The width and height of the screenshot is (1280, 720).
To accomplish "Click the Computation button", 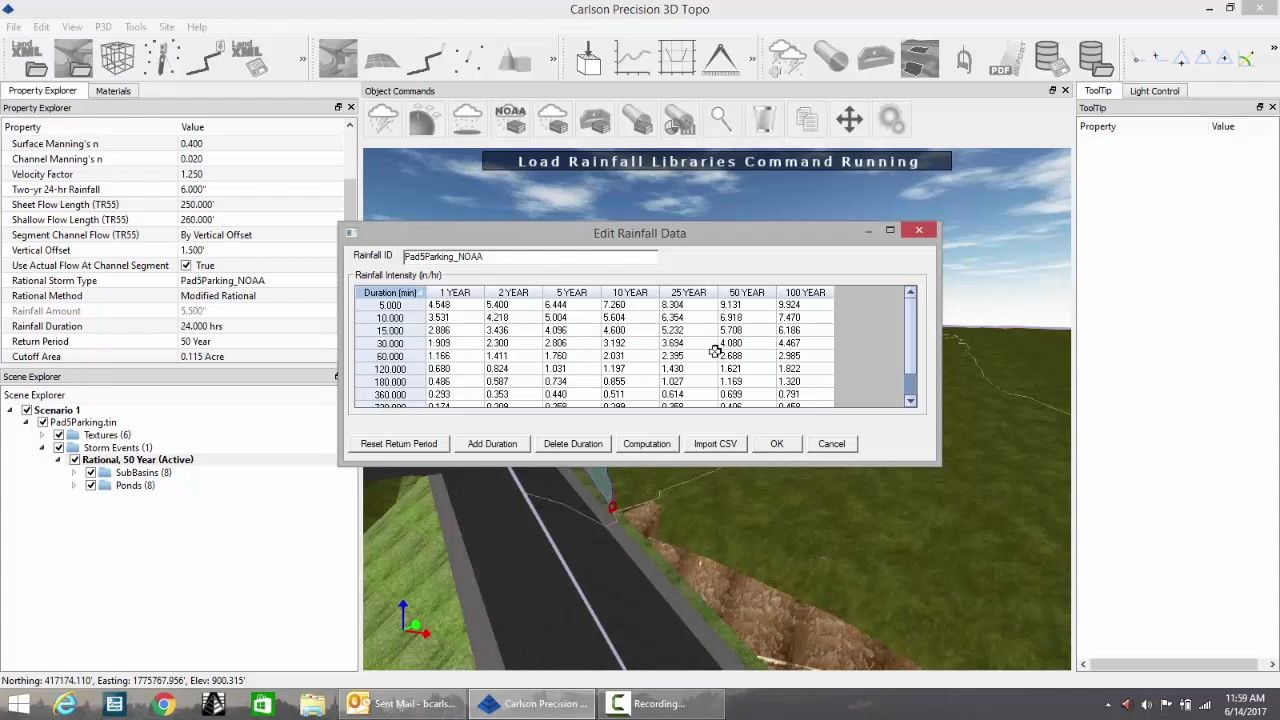I will click(647, 444).
